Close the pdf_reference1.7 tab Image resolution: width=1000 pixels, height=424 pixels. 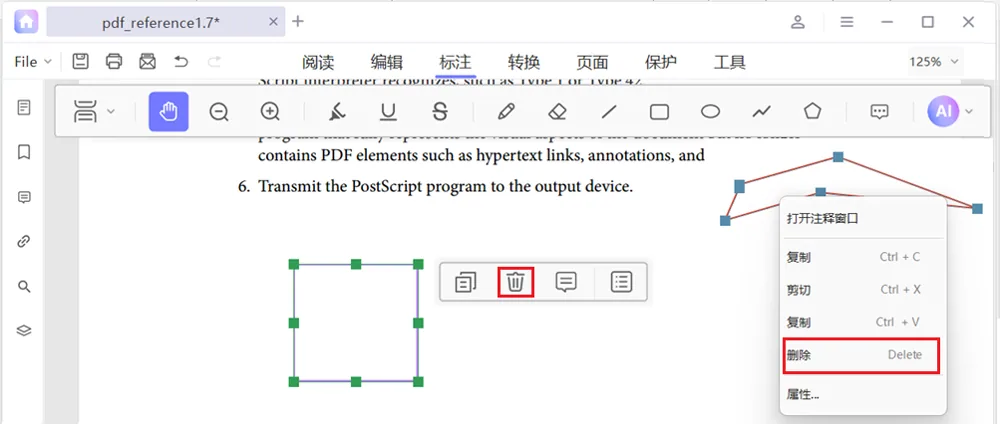(x=273, y=22)
